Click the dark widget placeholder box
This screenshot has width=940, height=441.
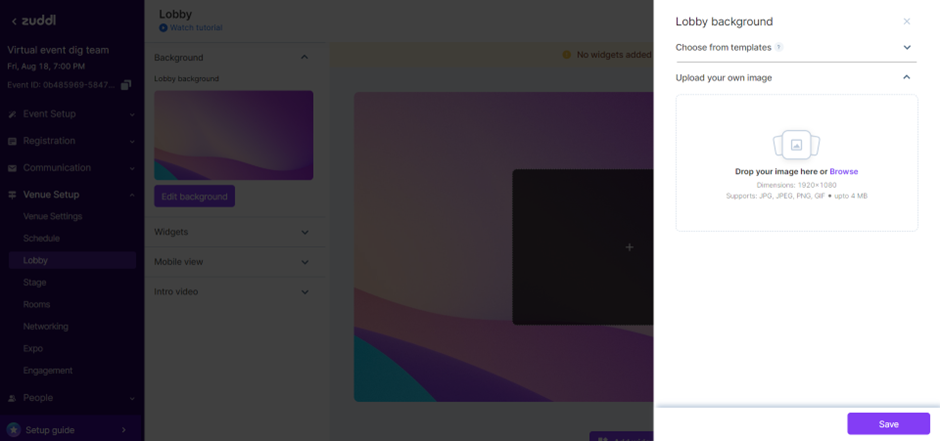pyautogui.click(x=583, y=247)
